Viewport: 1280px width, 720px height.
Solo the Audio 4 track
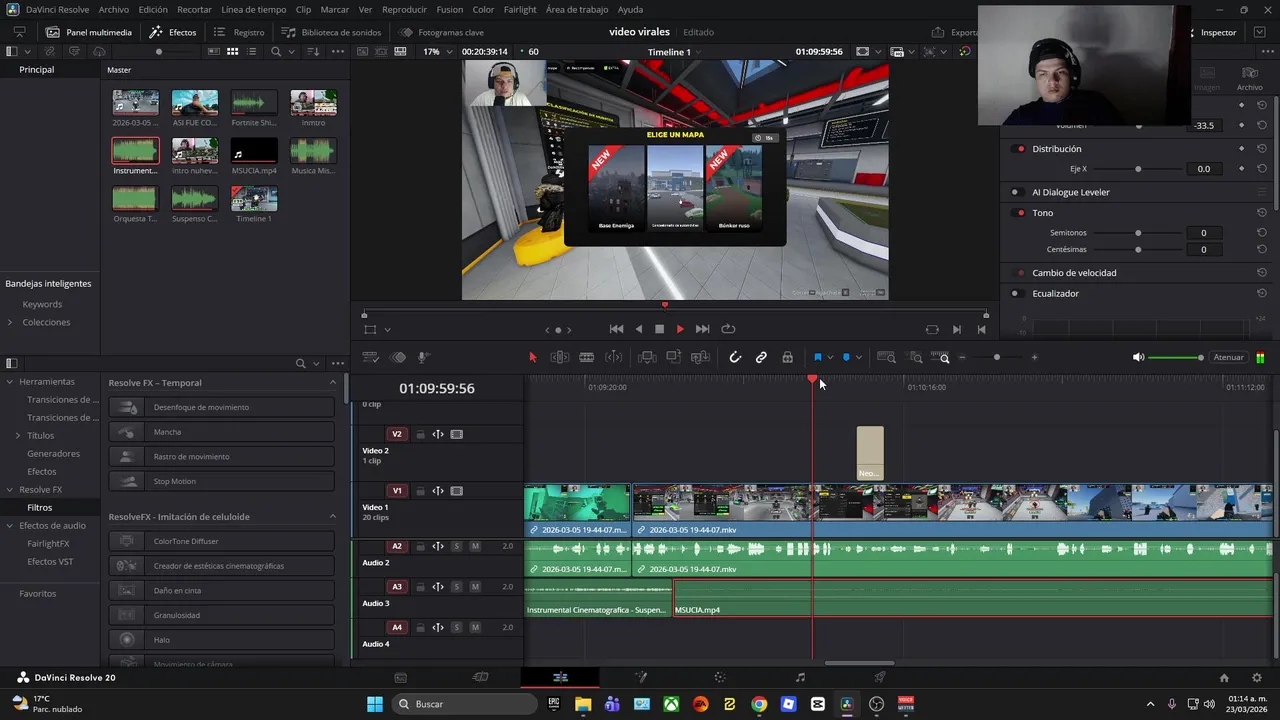coord(457,628)
